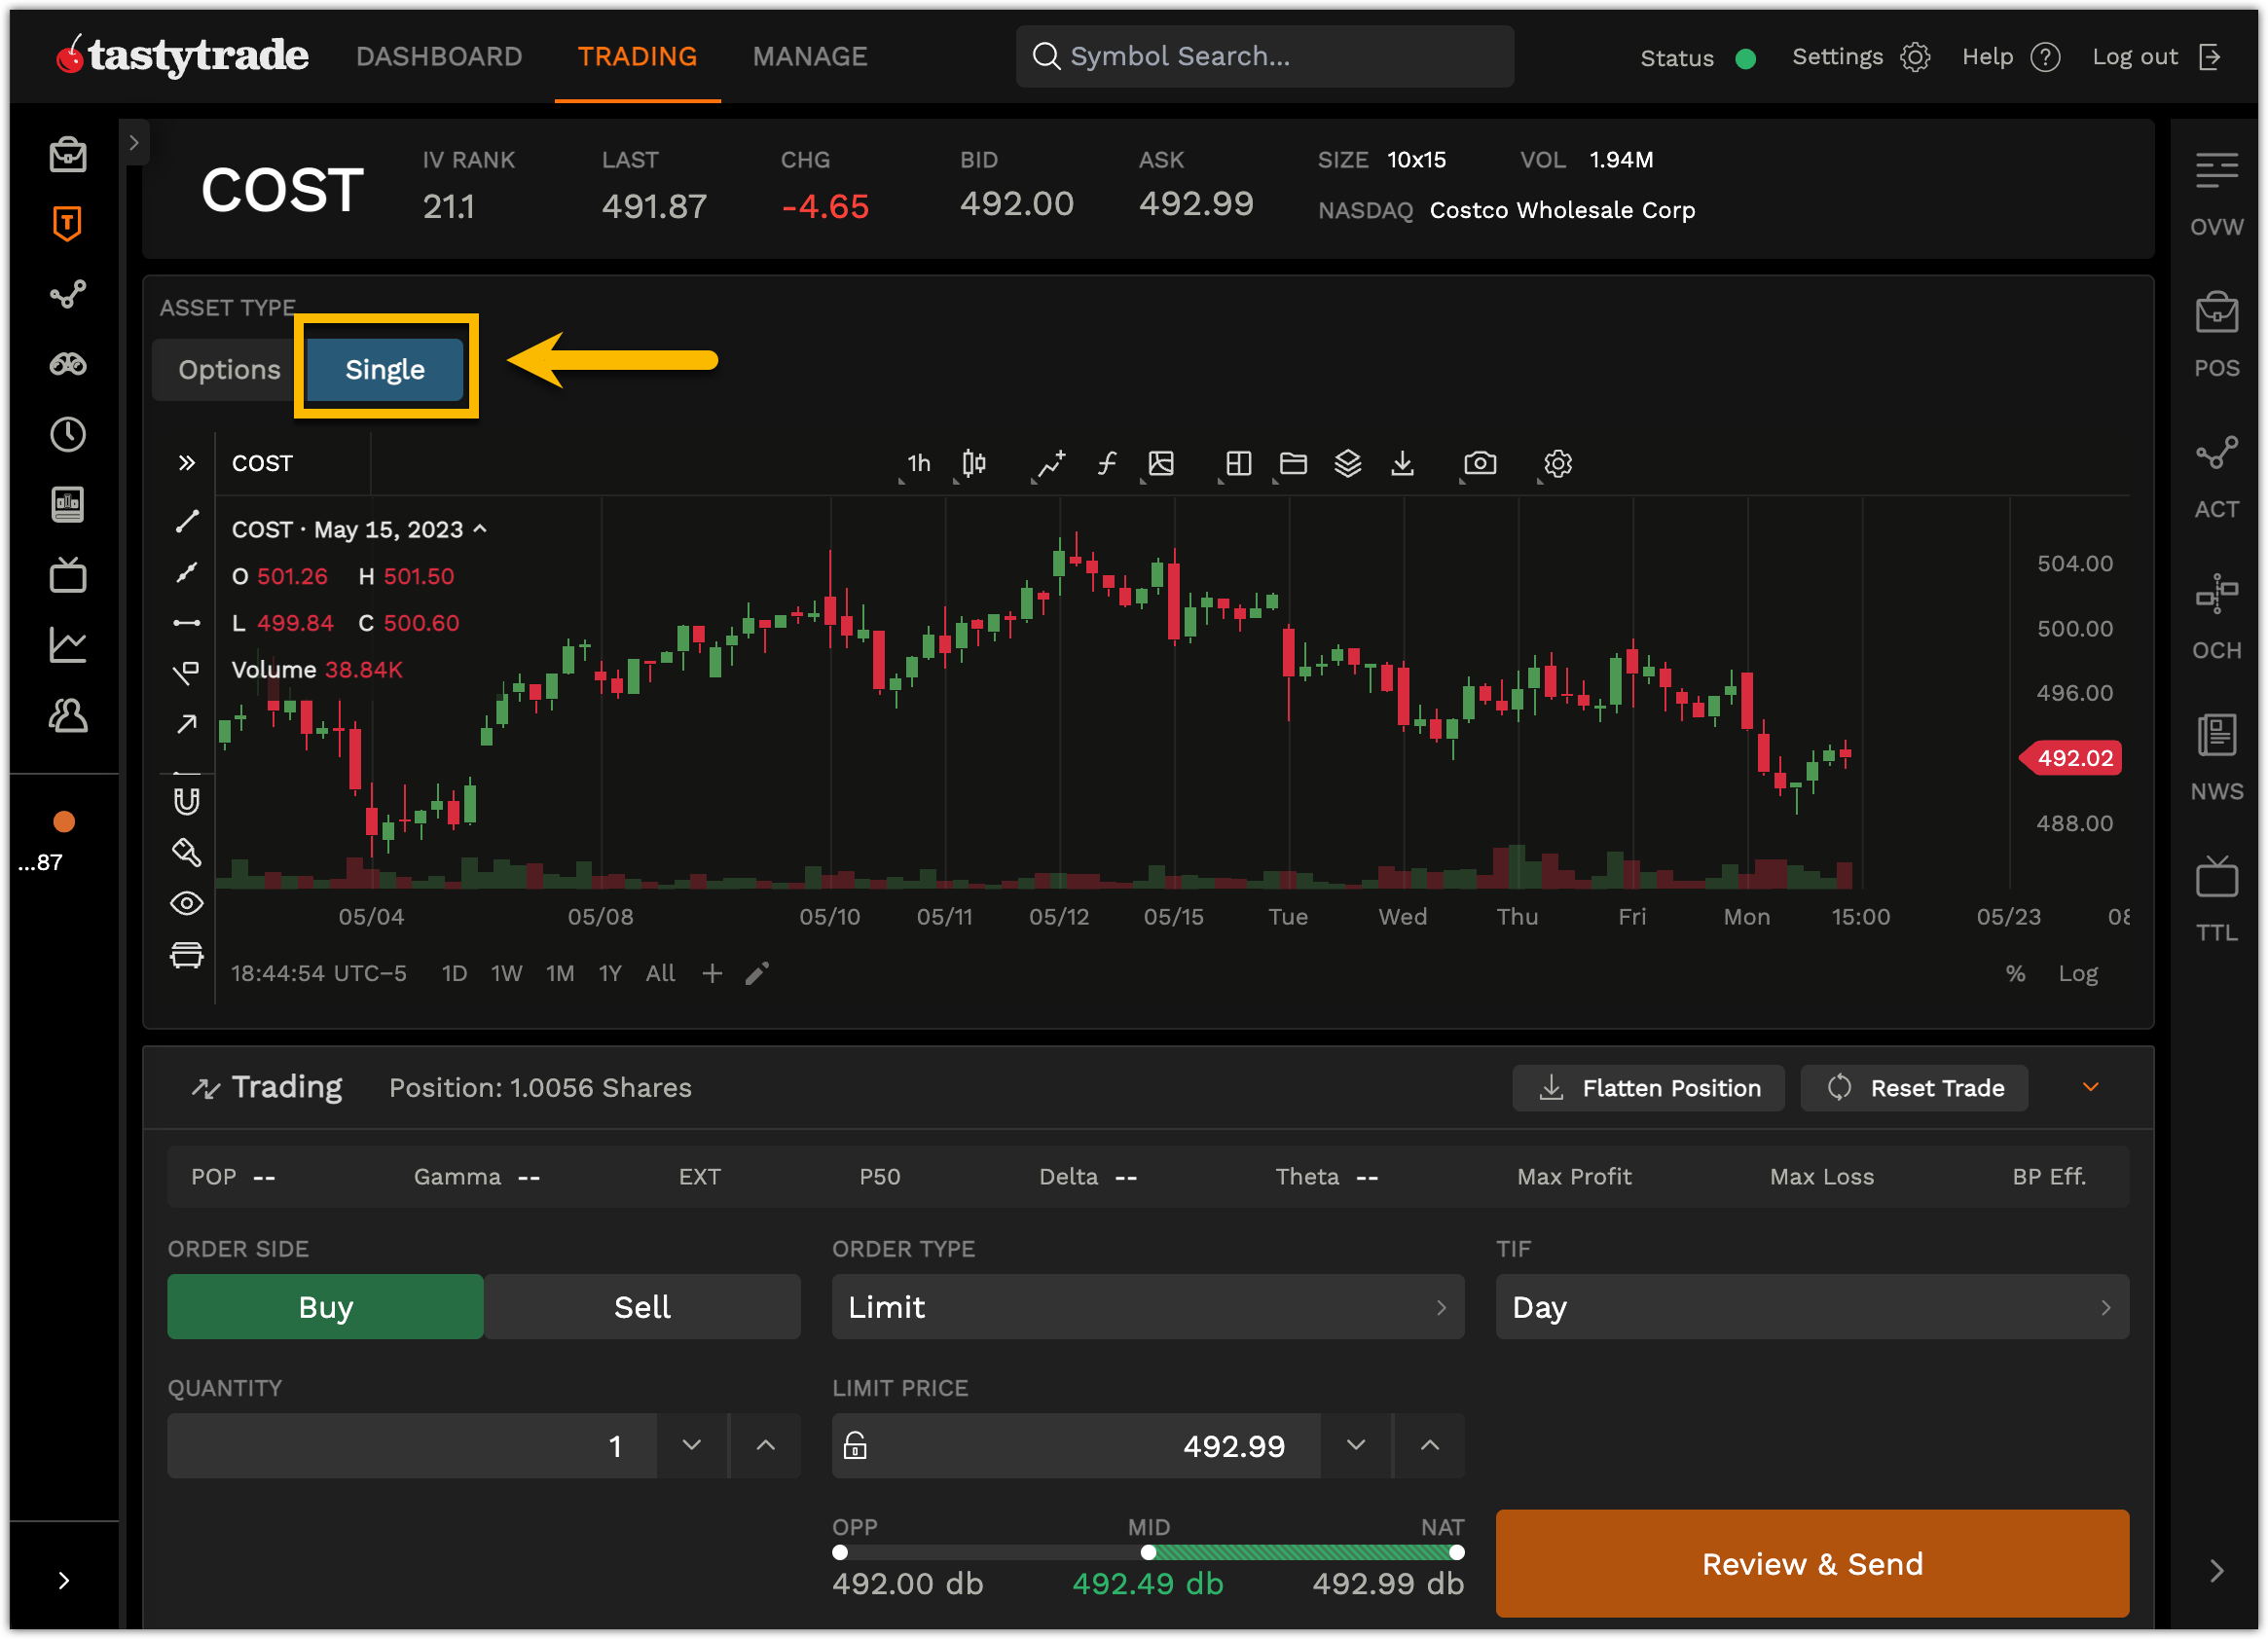Screen dimensions: 2268x1639
Task: Click the MID point on price slider
Action: pyautogui.click(x=1148, y=1552)
